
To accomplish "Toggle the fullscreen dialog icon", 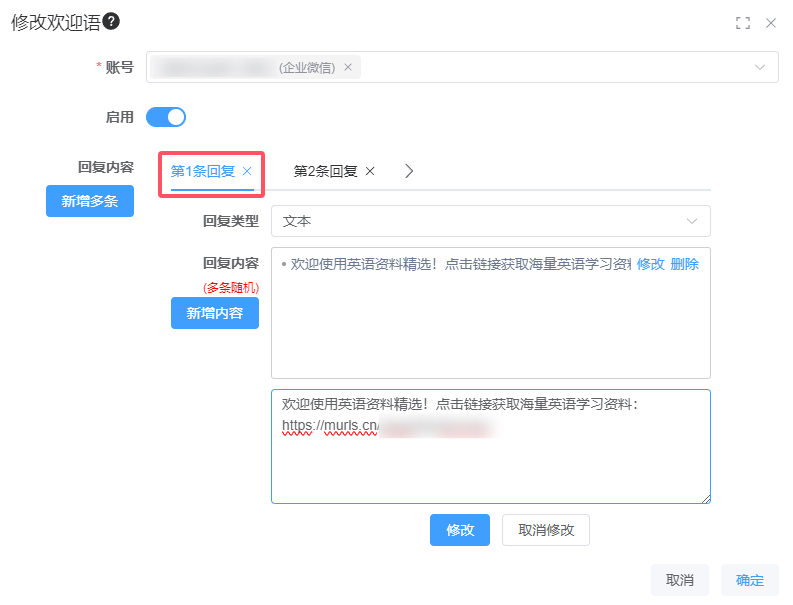I will [x=742, y=23].
